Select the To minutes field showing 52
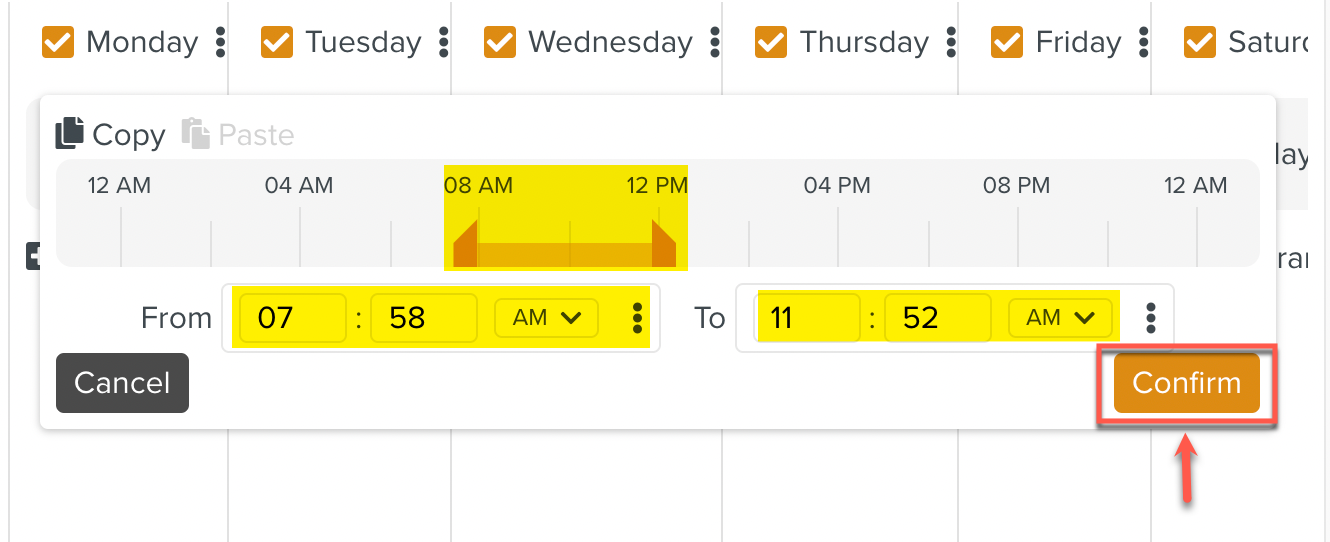 (x=937, y=318)
